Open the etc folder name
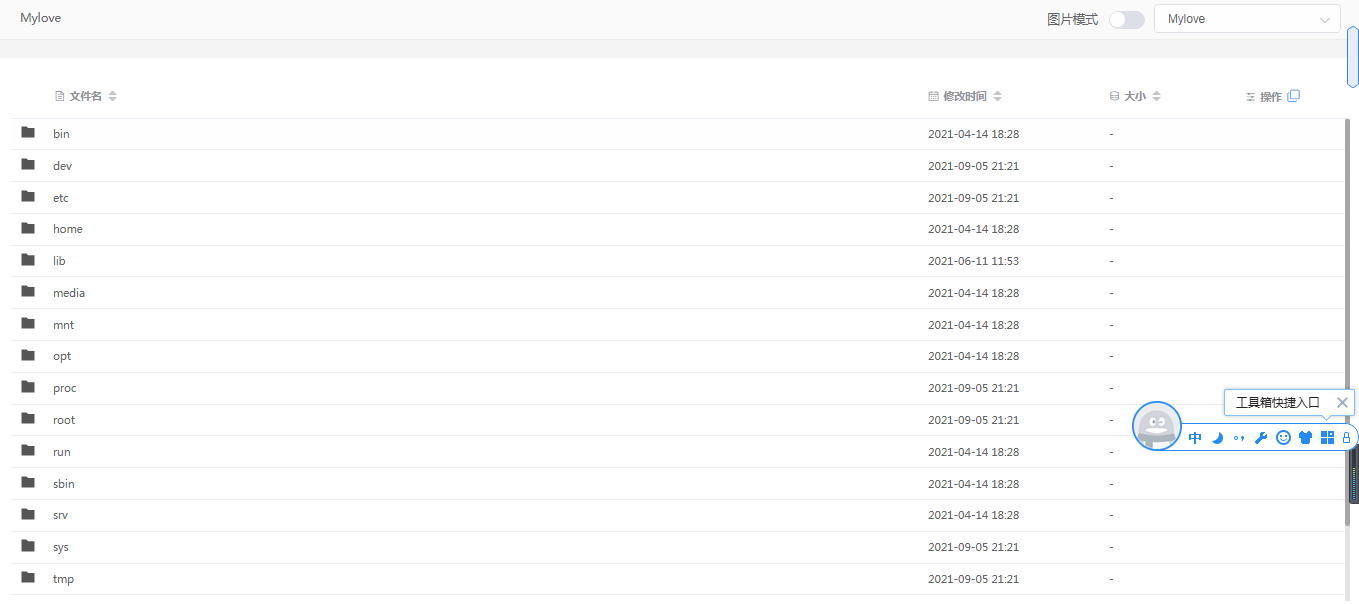Screen dimensions: 1359x604 (61, 197)
